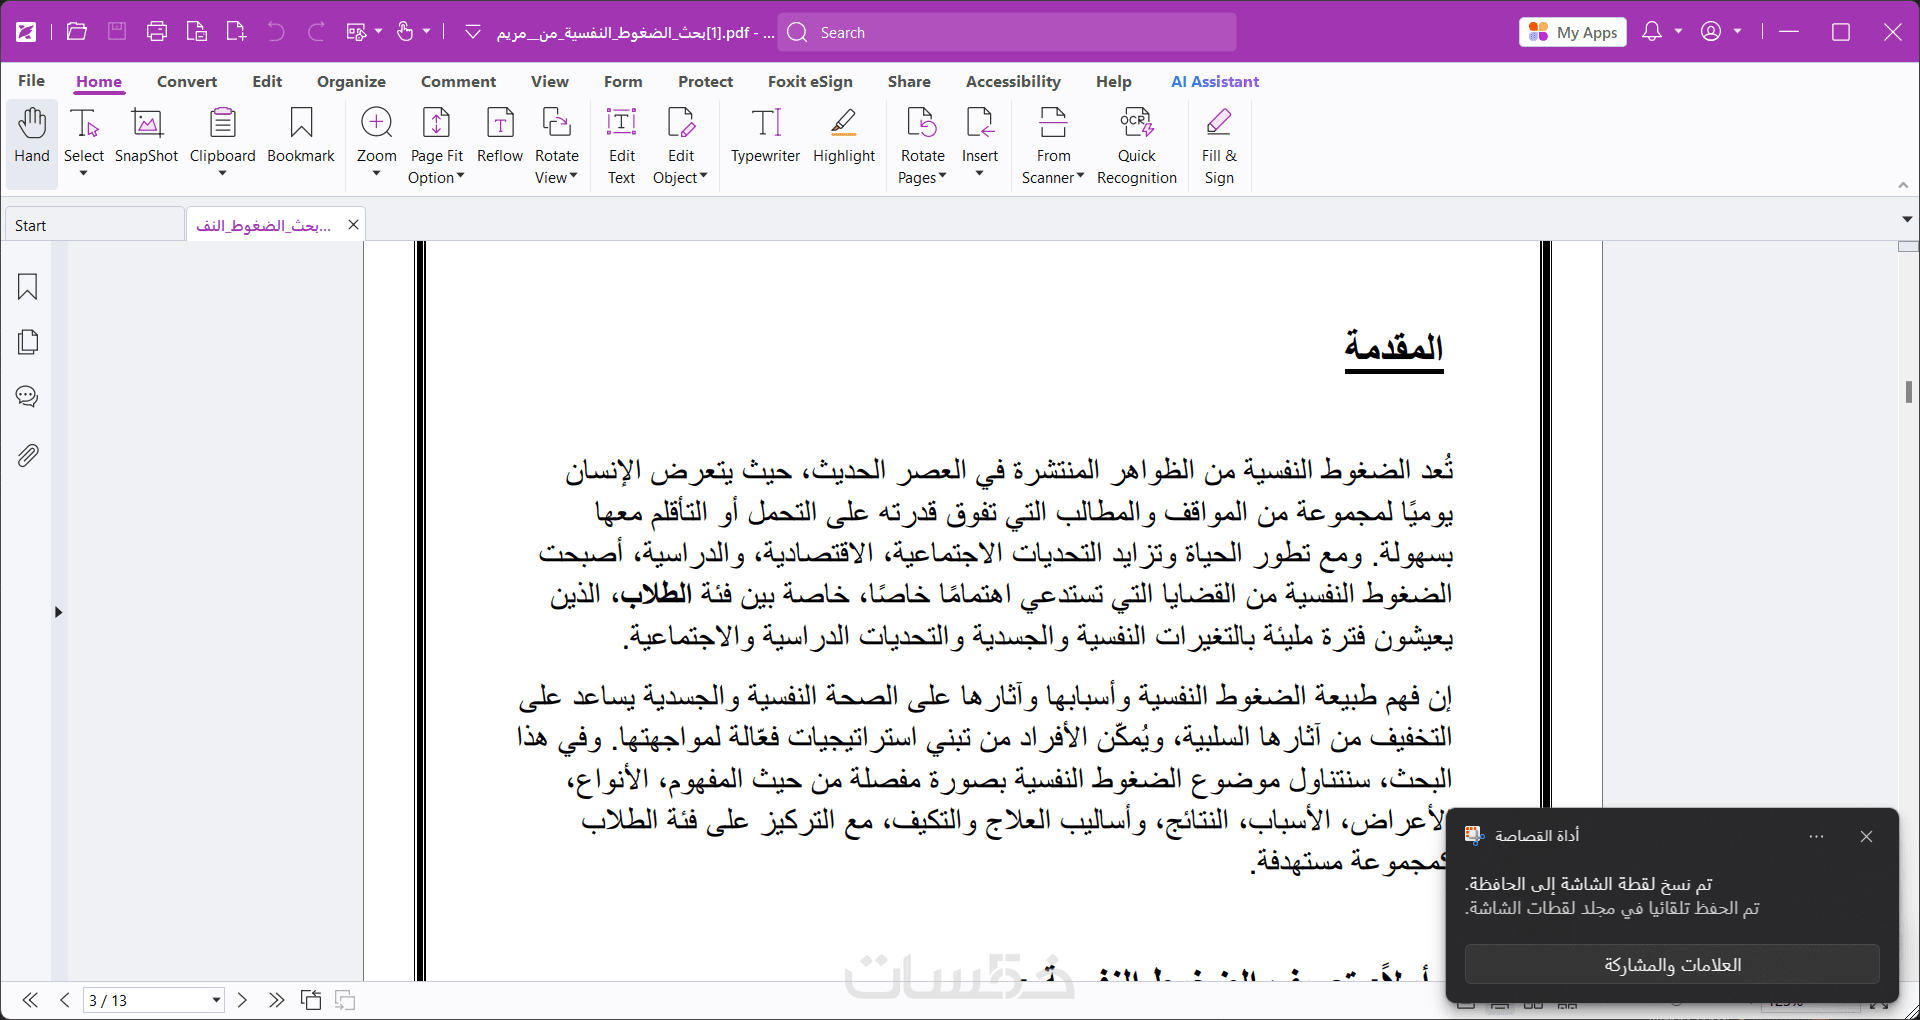Go to the next page
Screen dimensions: 1920x1020
click(242, 1000)
